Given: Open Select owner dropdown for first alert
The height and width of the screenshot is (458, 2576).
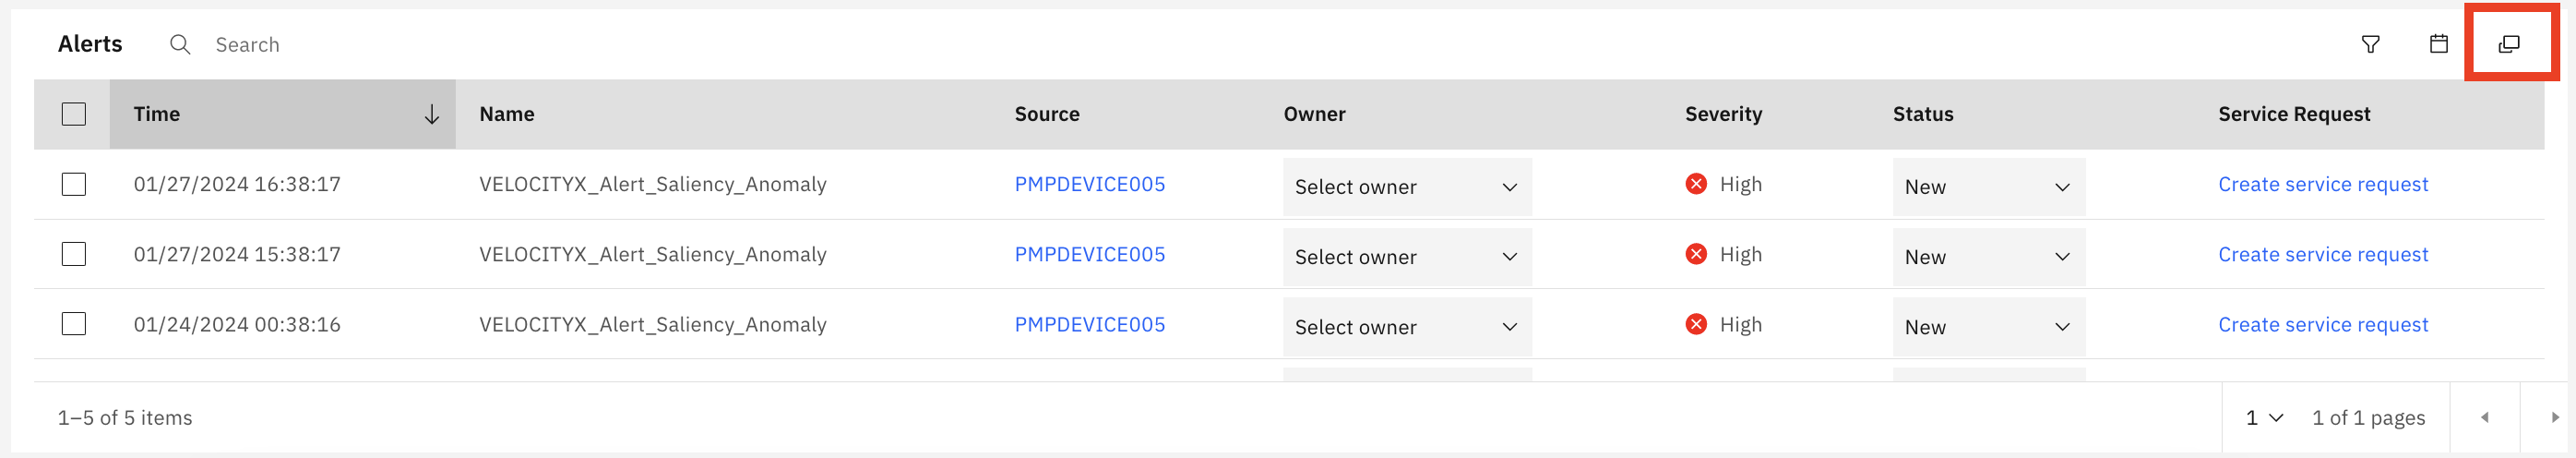Looking at the screenshot, I should click(x=1407, y=187).
